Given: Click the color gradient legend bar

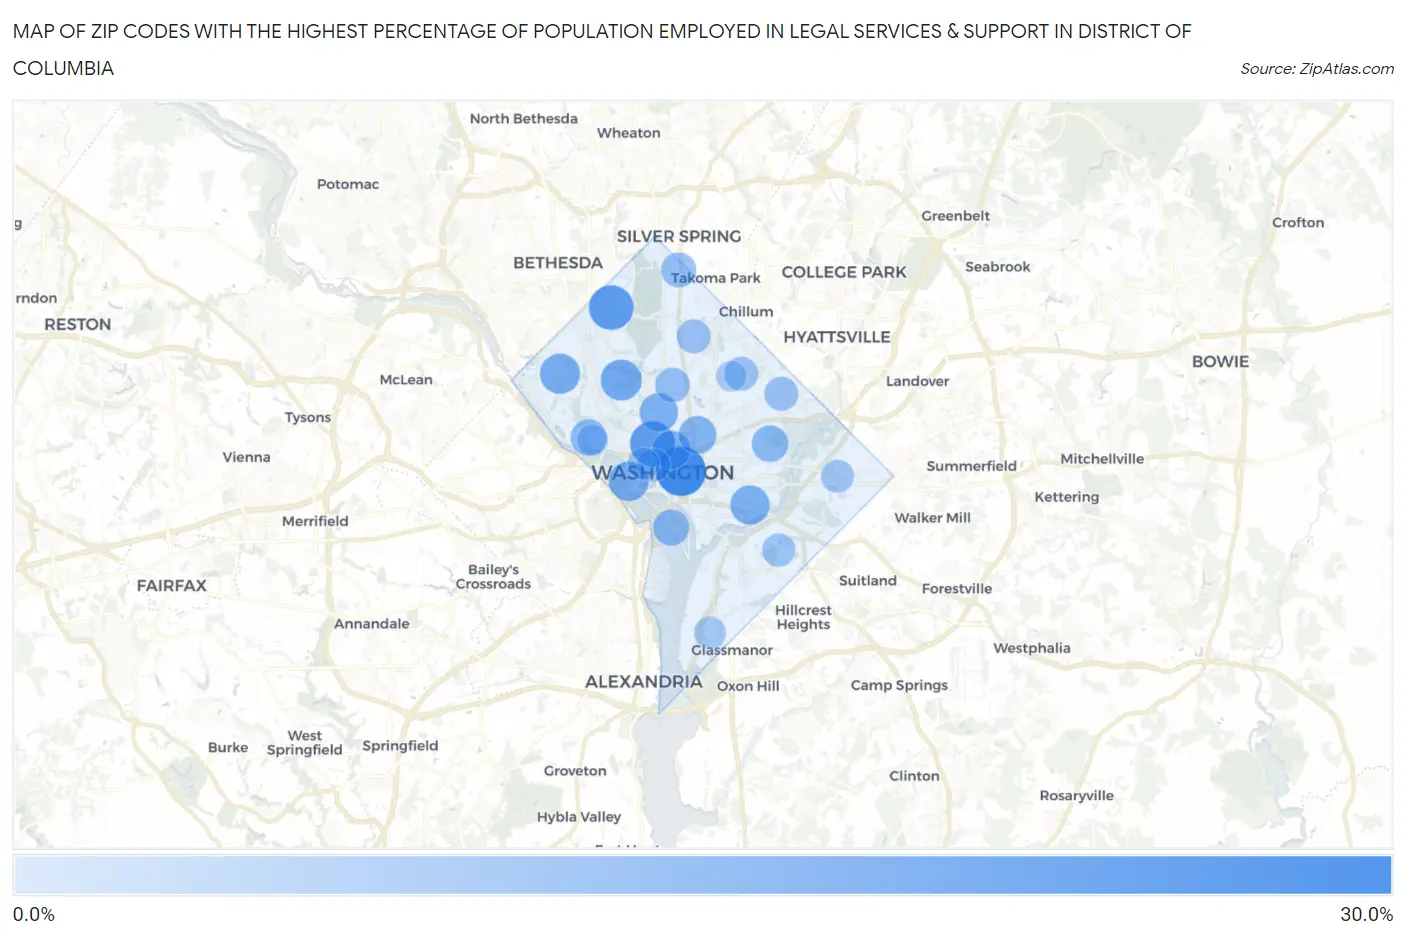Looking at the screenshot, I should (x=702, y=874).
